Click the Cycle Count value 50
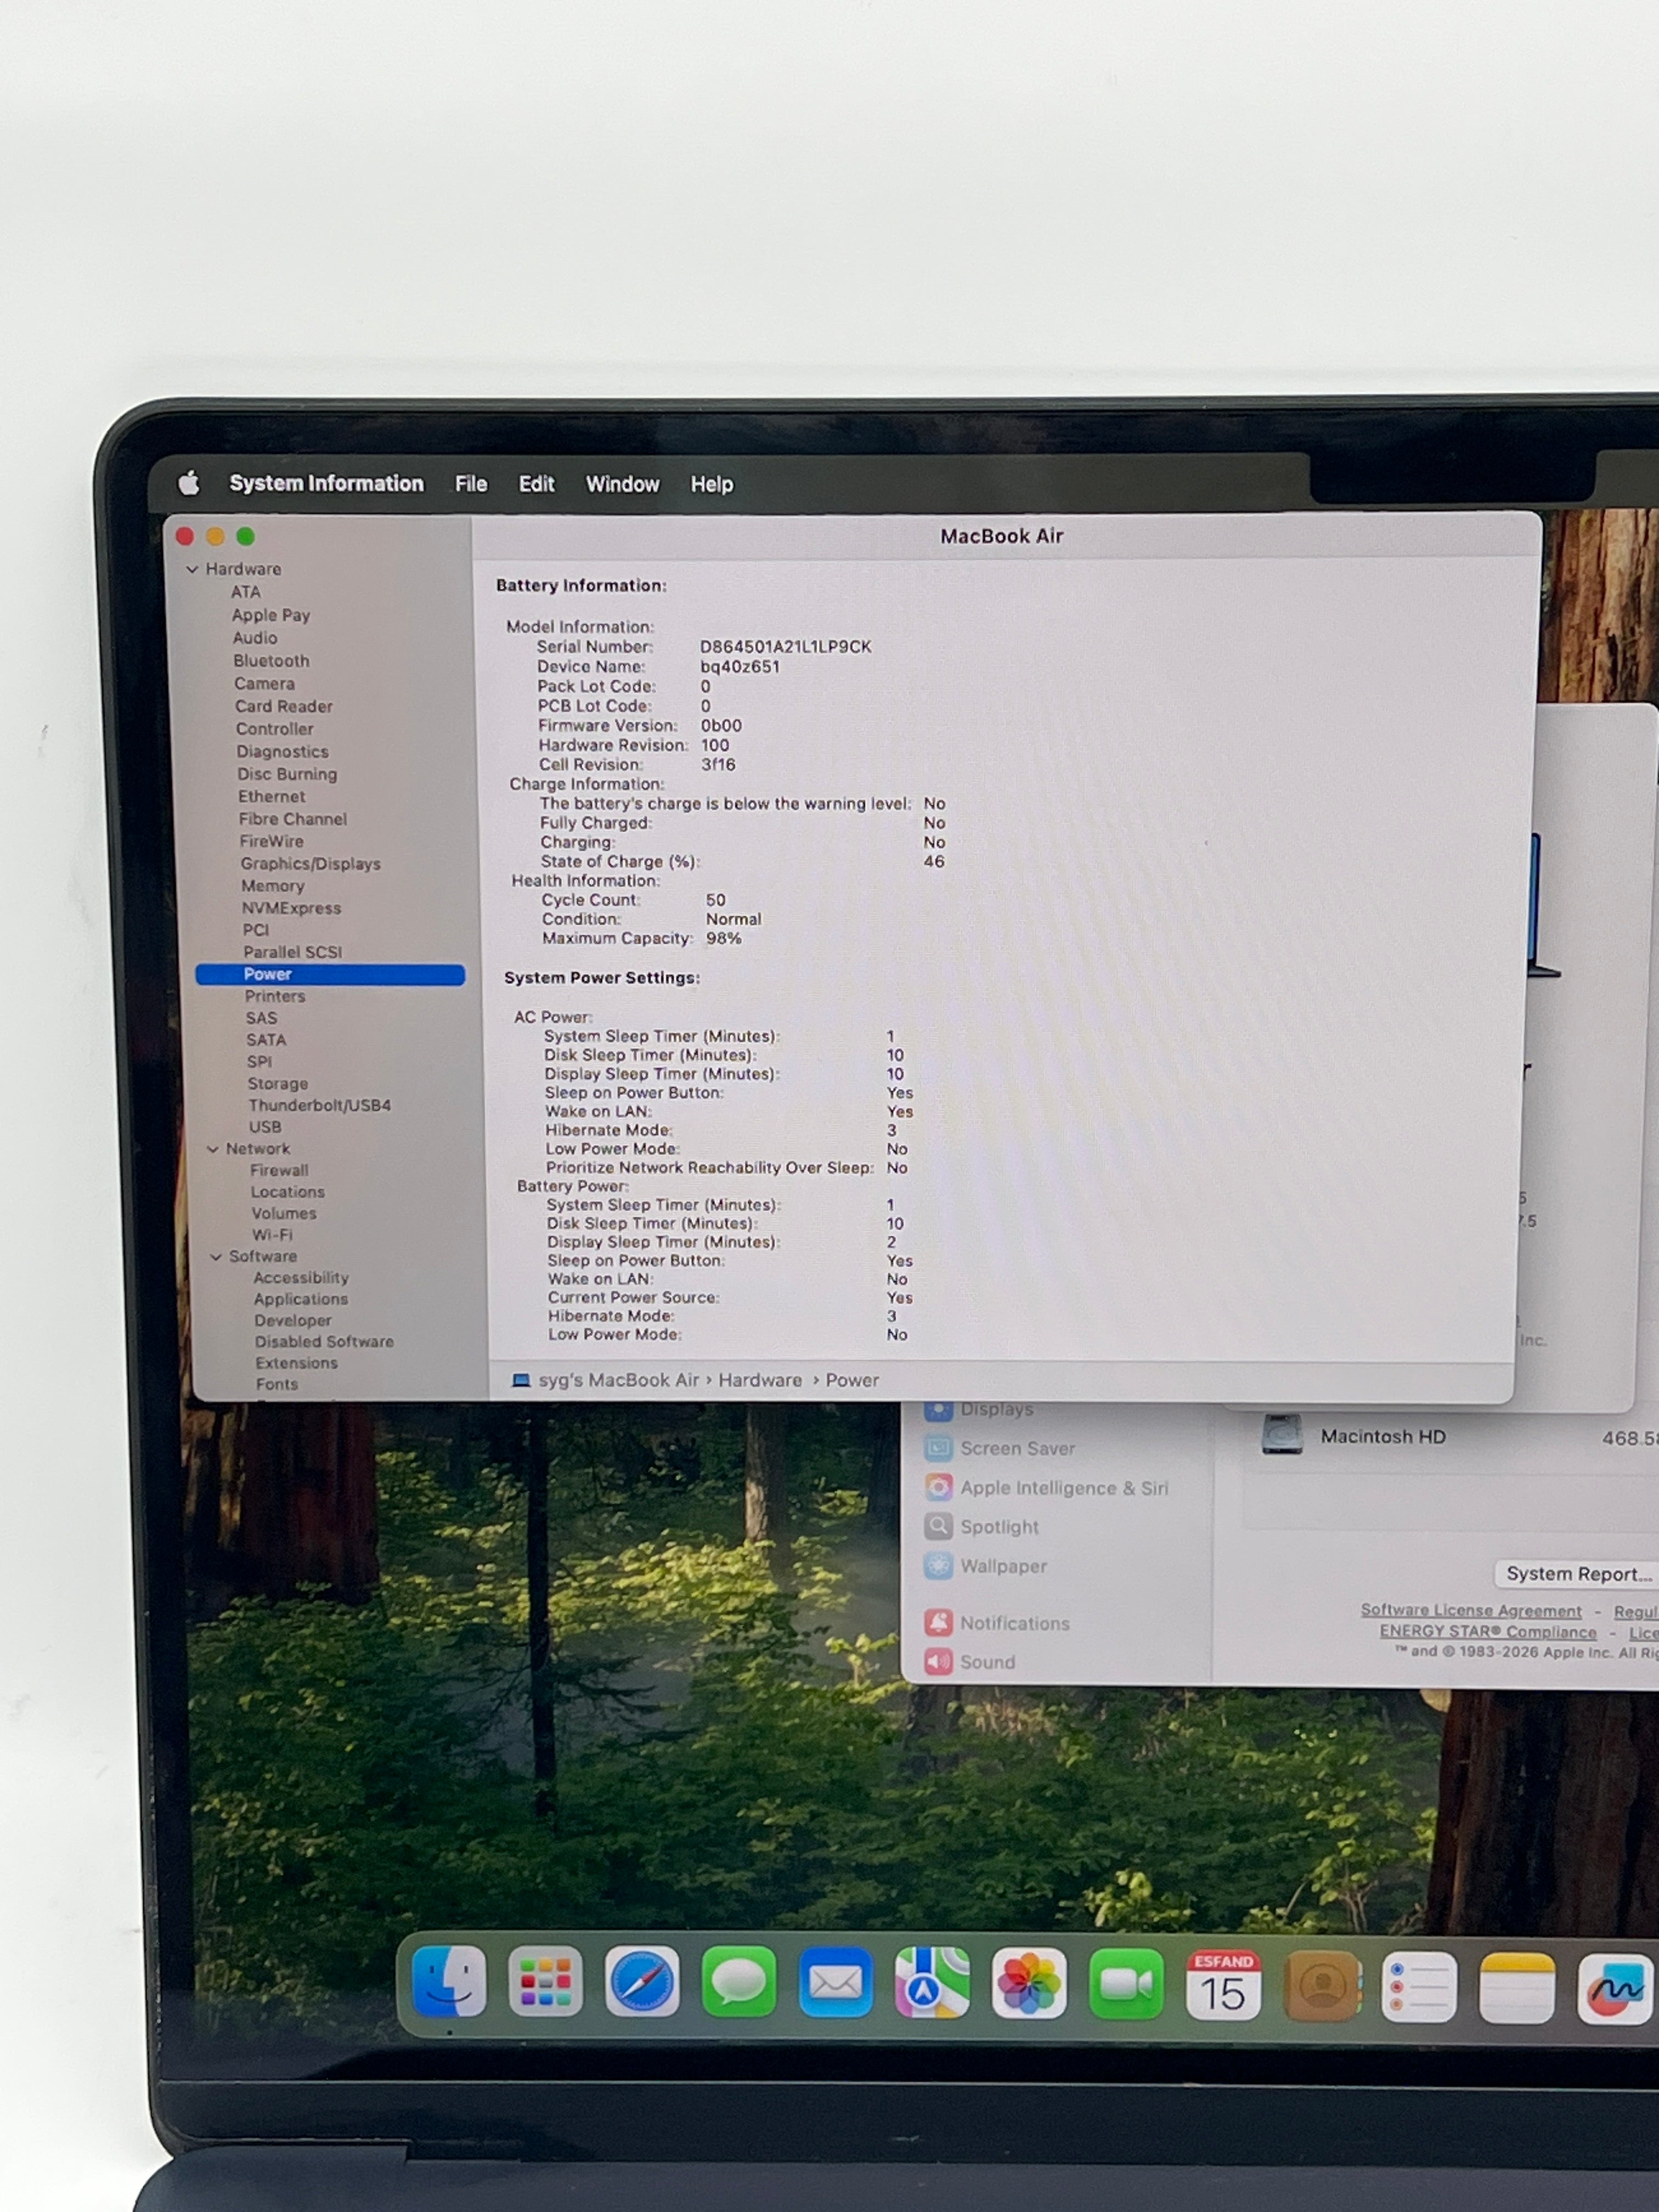The image size is (1659, 2212). [x=716, y=900]
